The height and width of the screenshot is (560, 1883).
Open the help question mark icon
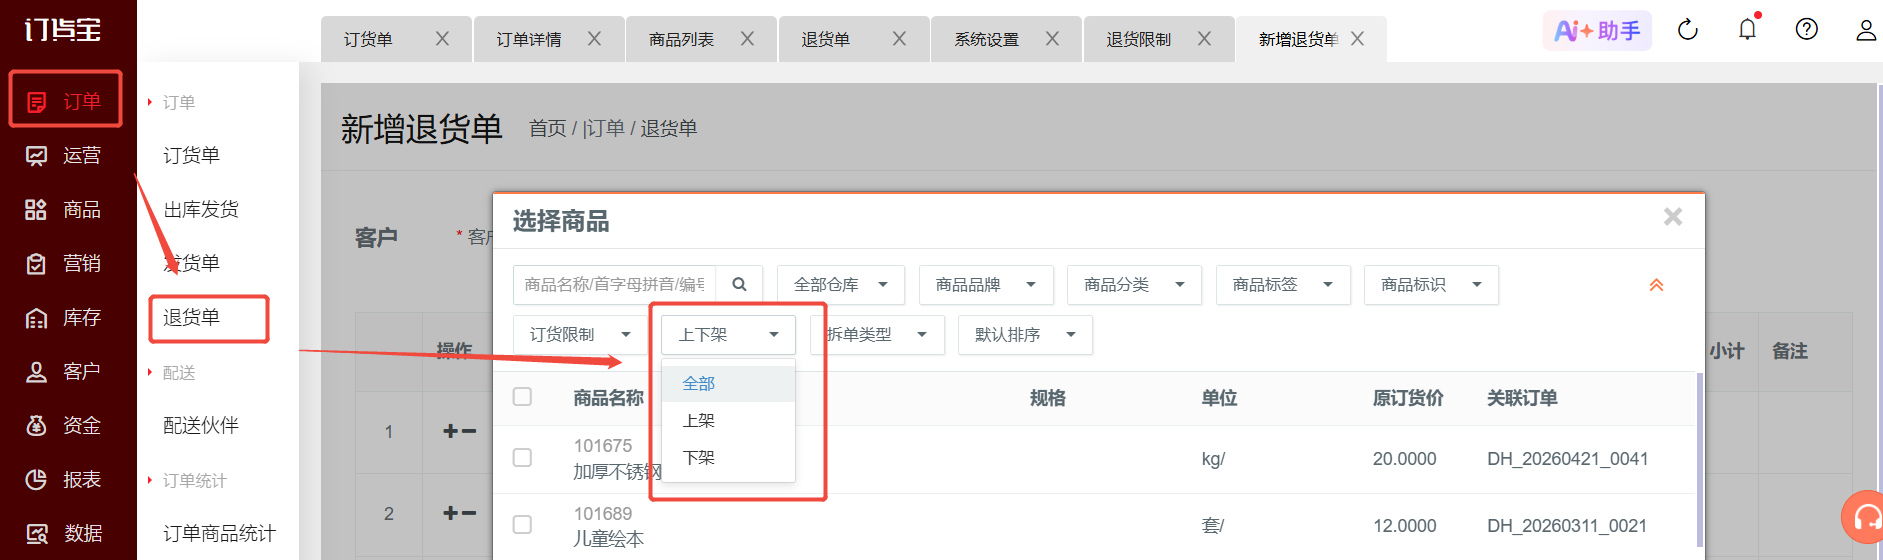pos(1806,29)
